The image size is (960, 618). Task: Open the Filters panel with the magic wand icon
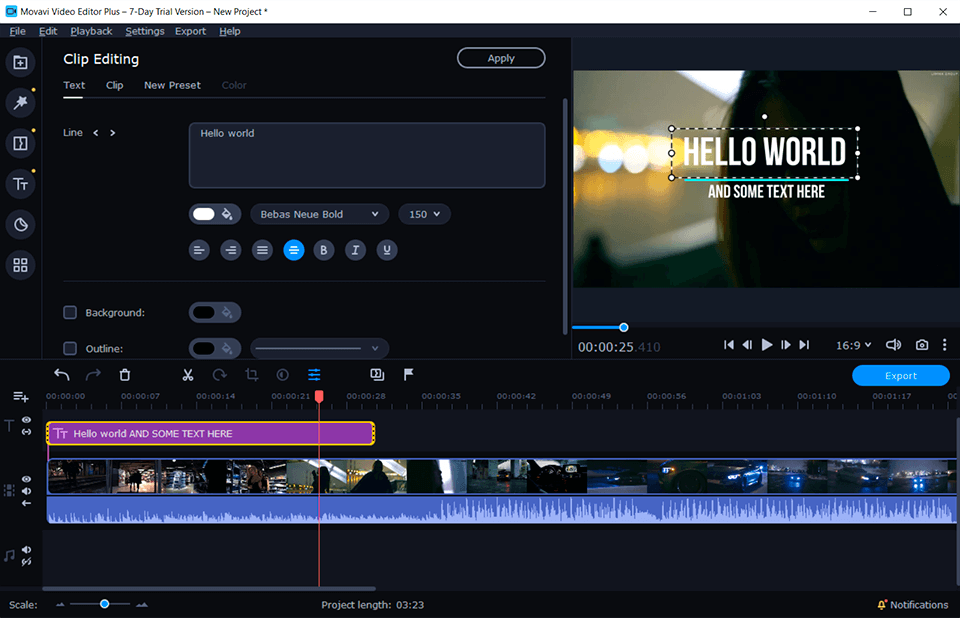click(20, 102)
